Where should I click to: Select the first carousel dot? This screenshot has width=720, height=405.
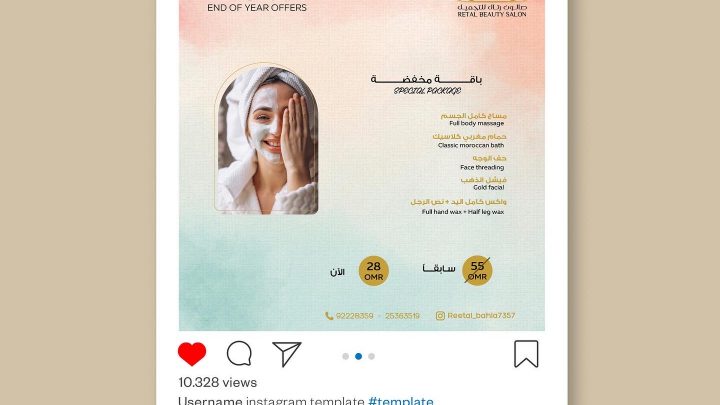point(345,356)
